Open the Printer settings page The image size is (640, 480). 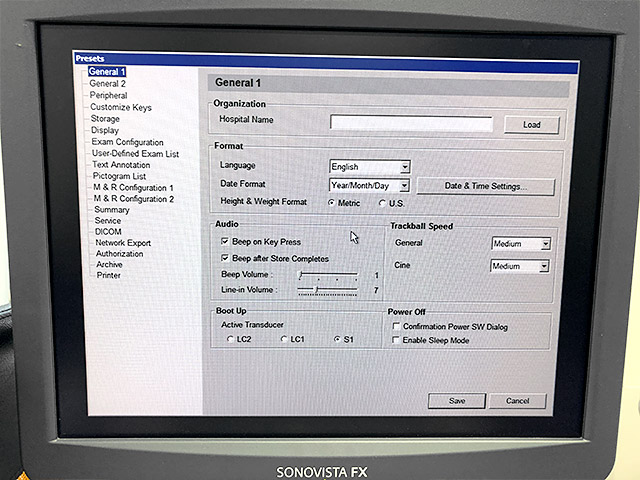click(109, 276)
